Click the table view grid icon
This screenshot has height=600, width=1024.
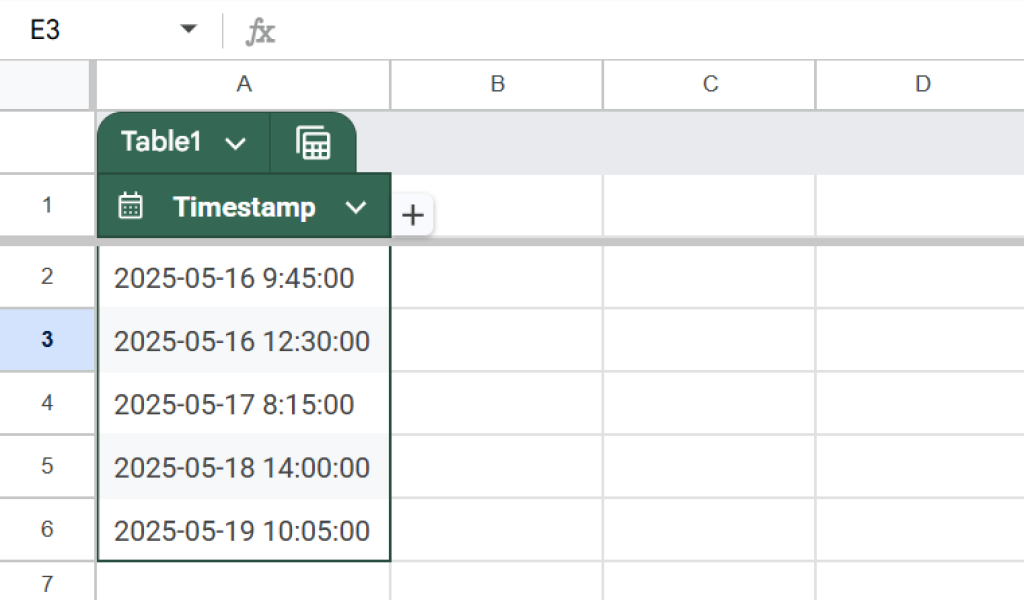pos(313,143)
